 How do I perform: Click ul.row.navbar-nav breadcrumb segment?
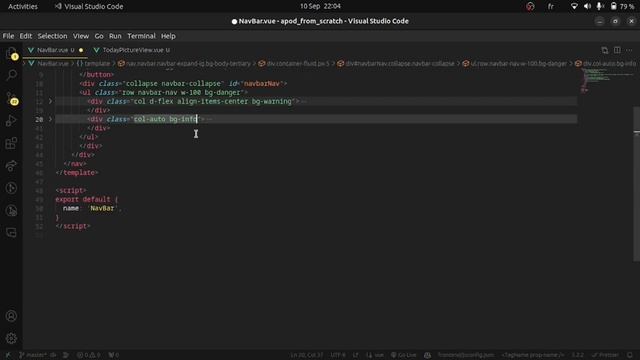point(515,64)
